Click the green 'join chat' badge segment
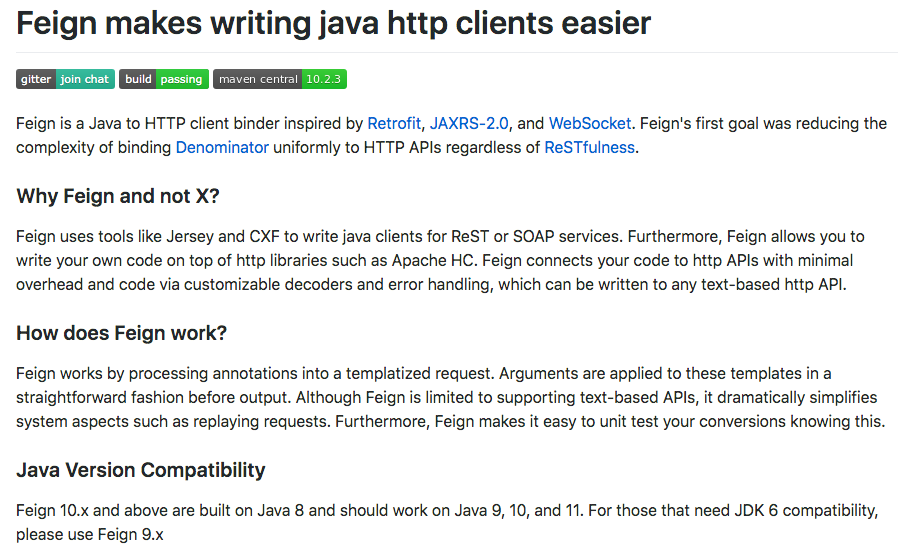 click(85, 79)
